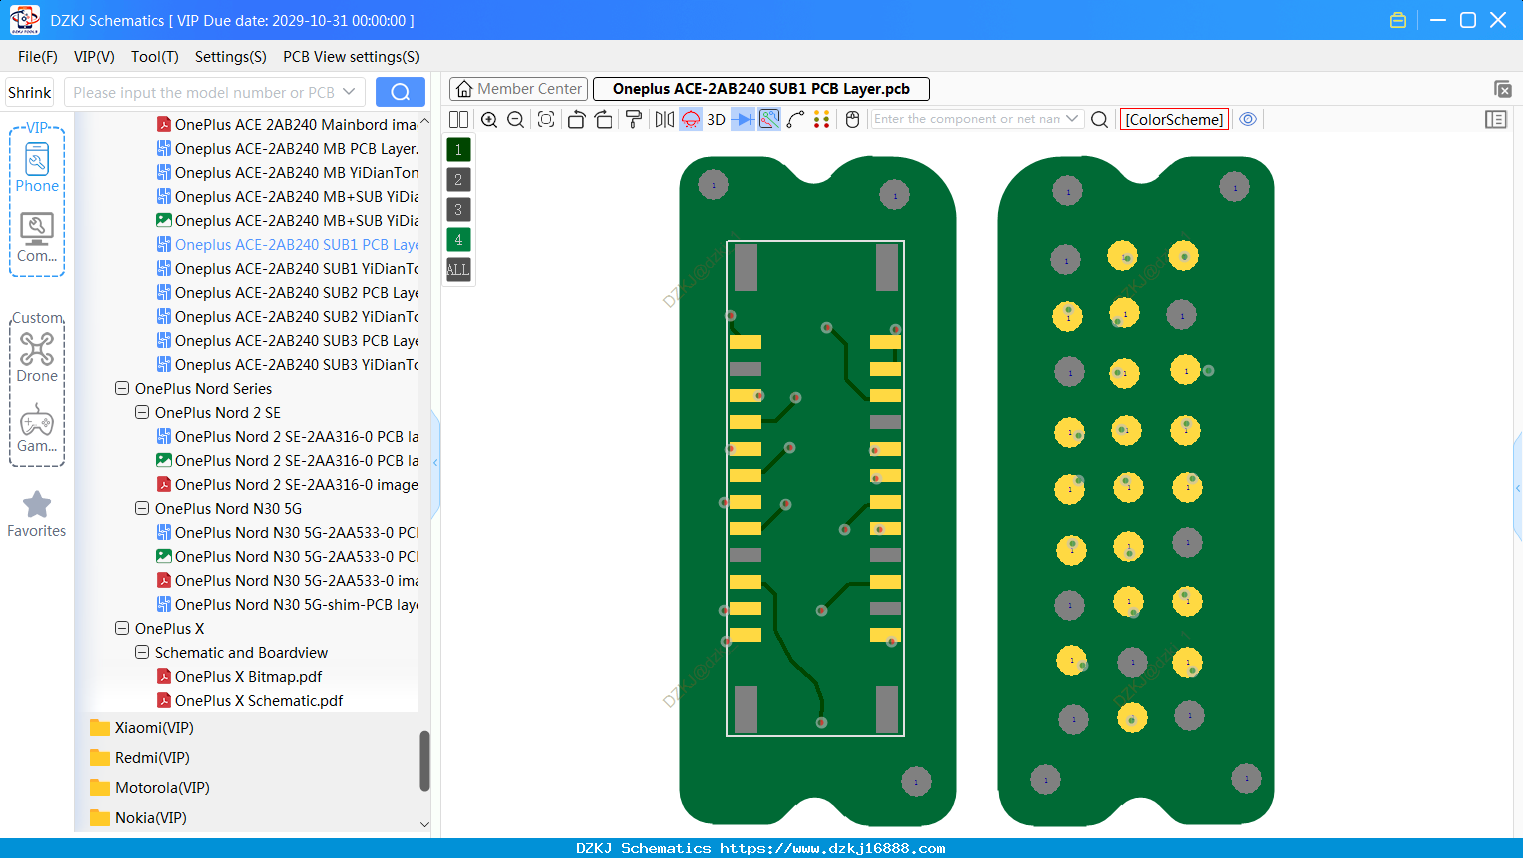Toggle the 3D view mode
The height and width of the screenshot is (858, 1523).
click(716, 120)
